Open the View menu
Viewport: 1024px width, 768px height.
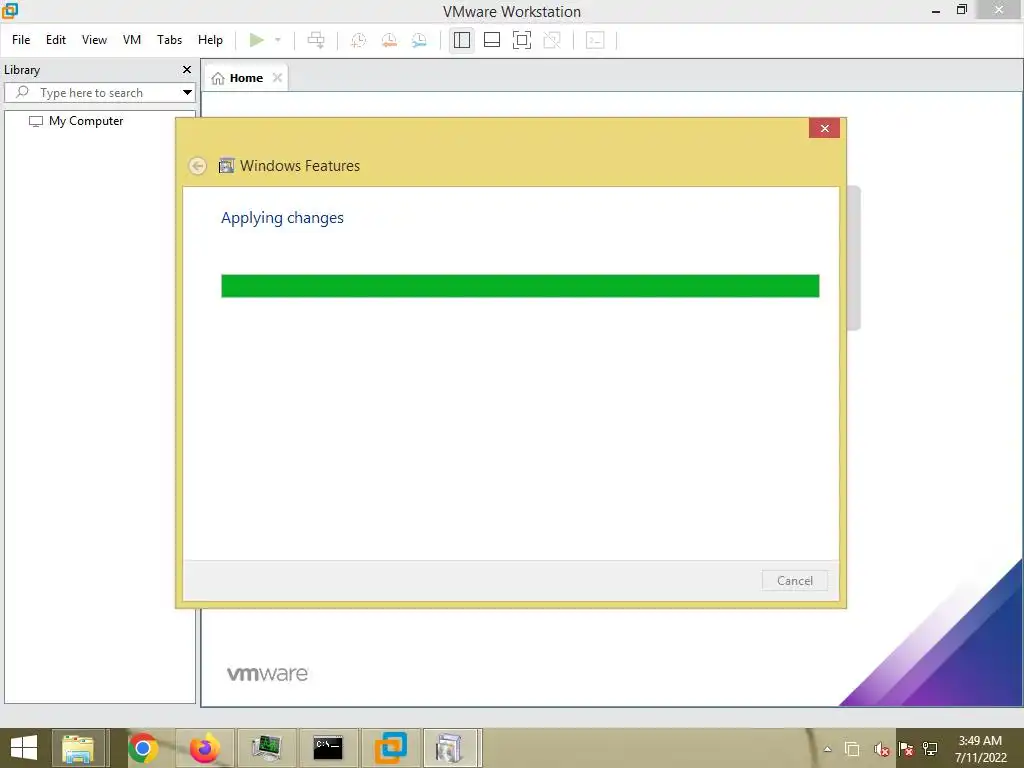coord(94,40)
